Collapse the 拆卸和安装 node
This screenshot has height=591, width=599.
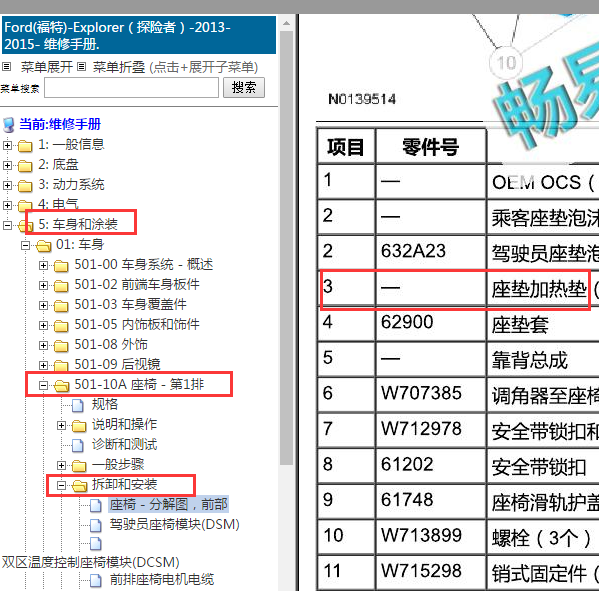coord(62,485)
